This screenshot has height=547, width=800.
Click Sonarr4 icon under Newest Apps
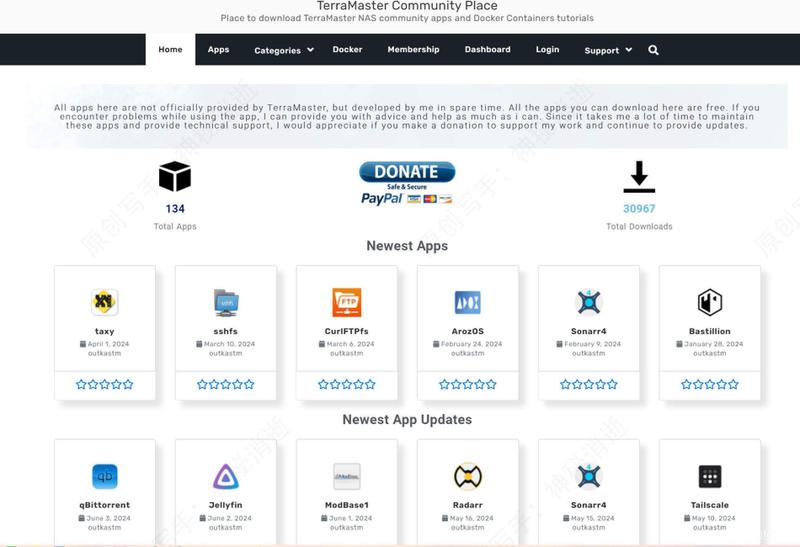[x=588, y=302]
